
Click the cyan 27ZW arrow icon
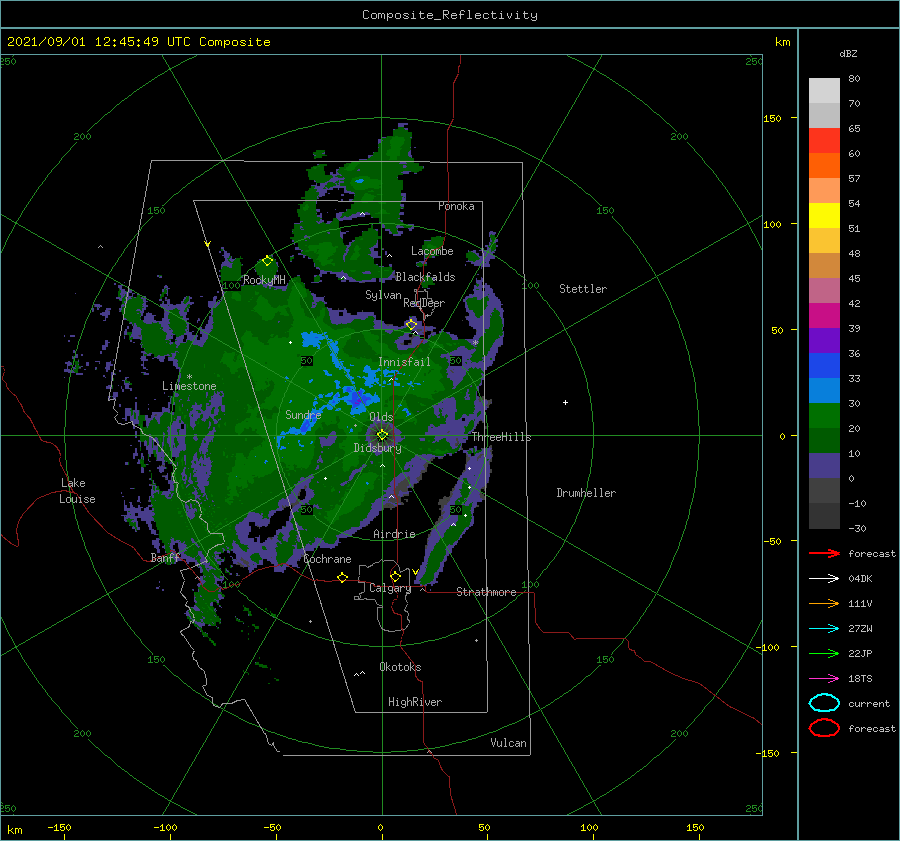pos(824,629)
